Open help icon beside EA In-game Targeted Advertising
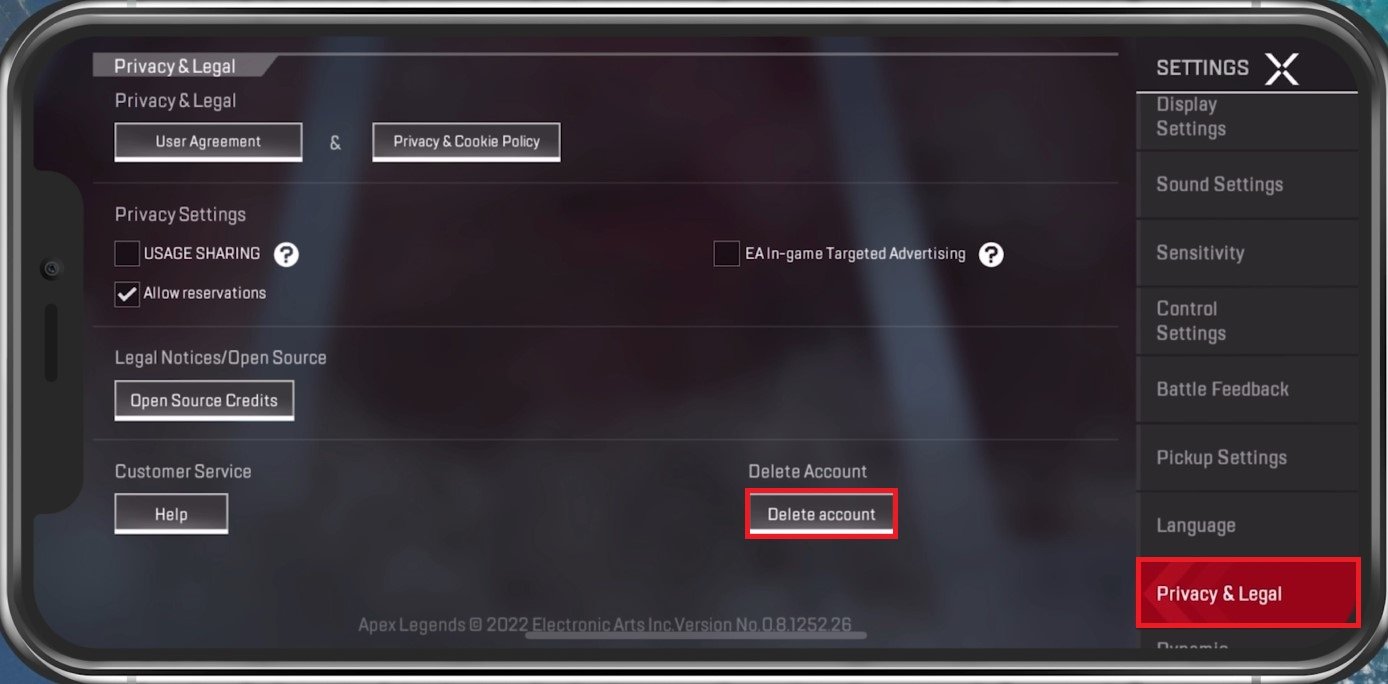 tap(991, 254)
